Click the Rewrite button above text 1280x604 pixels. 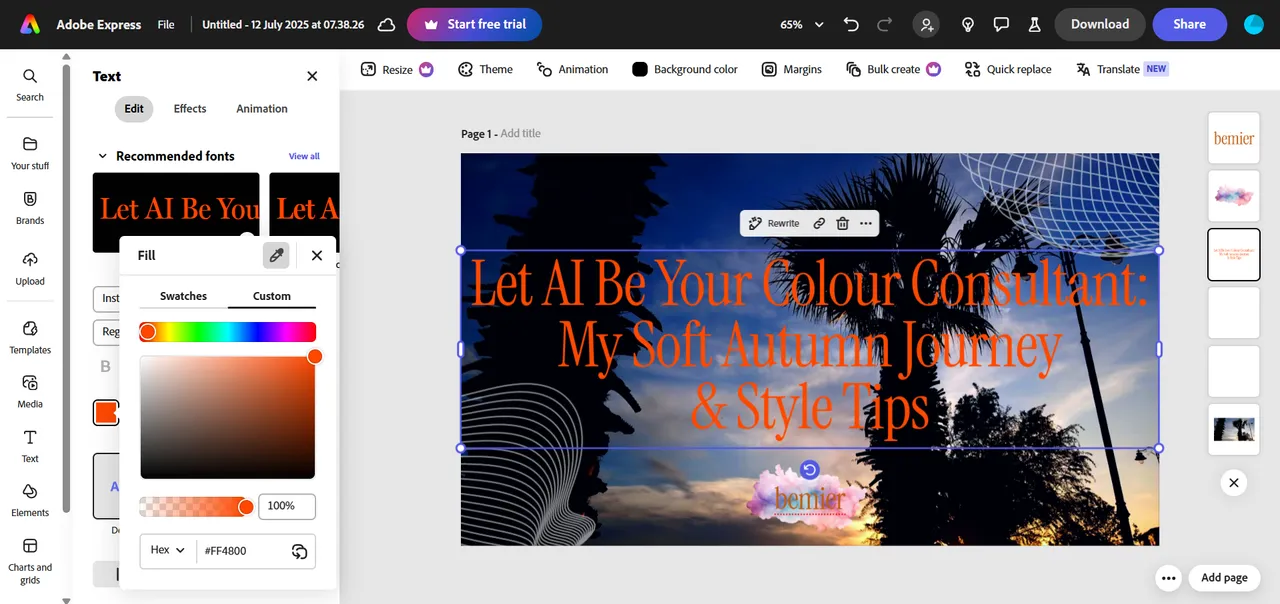[774, 223]
